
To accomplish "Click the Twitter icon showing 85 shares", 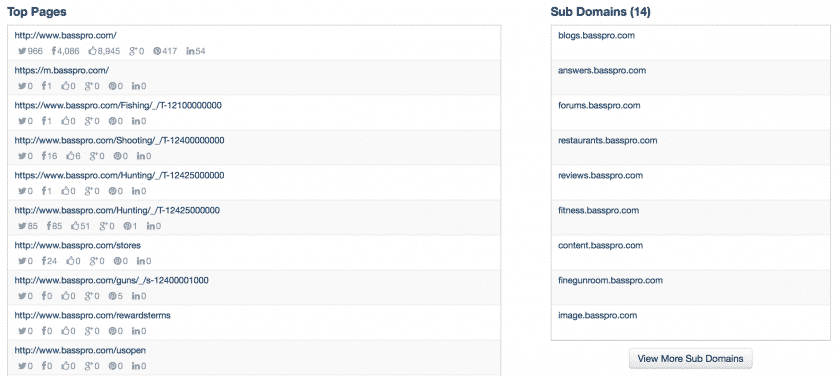I will click(x=22, y=226).
